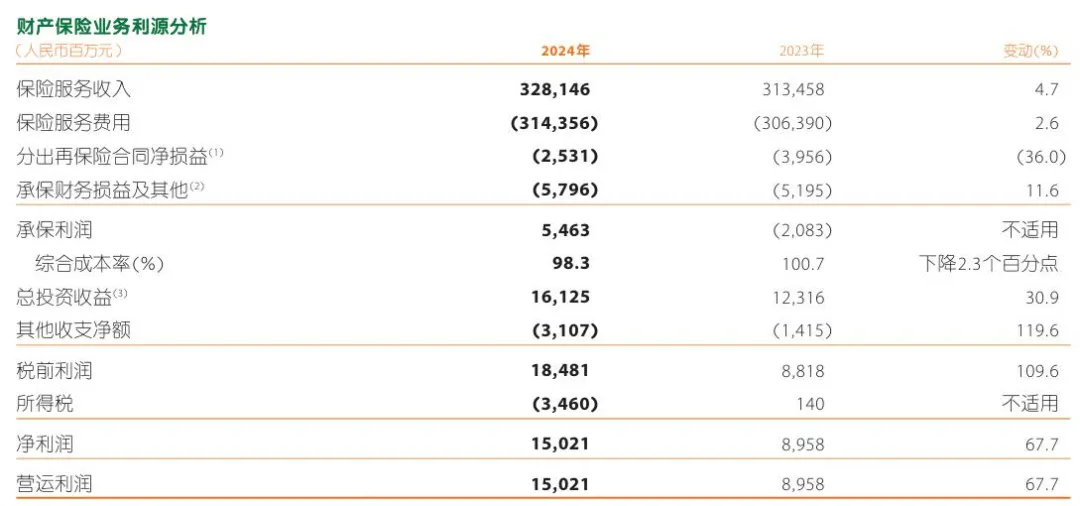
Task: Click the 保险服务收入 row label
Action: (74, 89)
